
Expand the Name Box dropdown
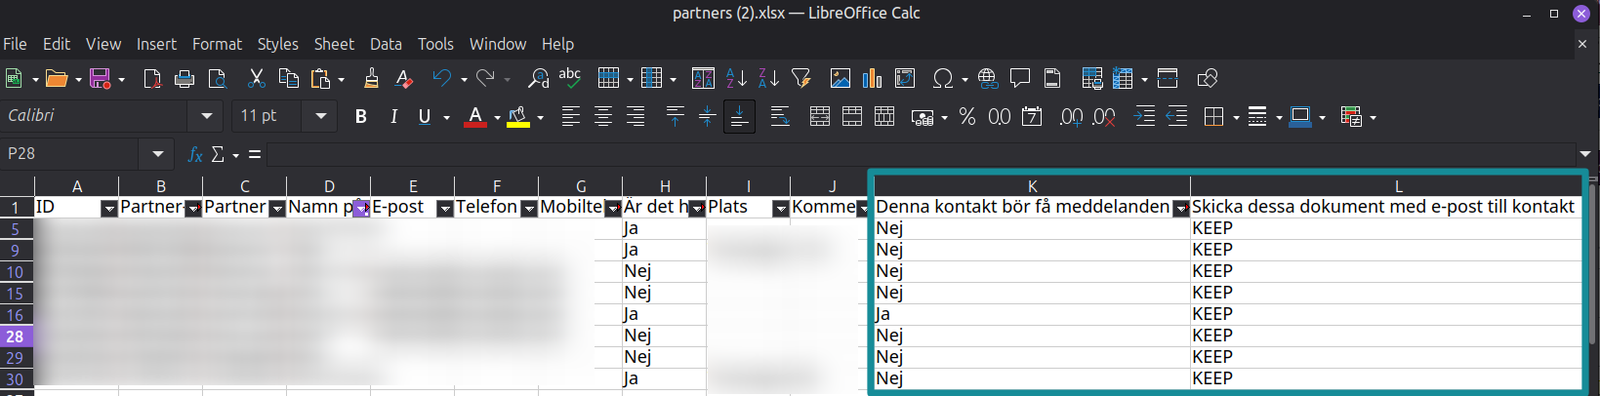pyautogui.click(x=157, y=154)
